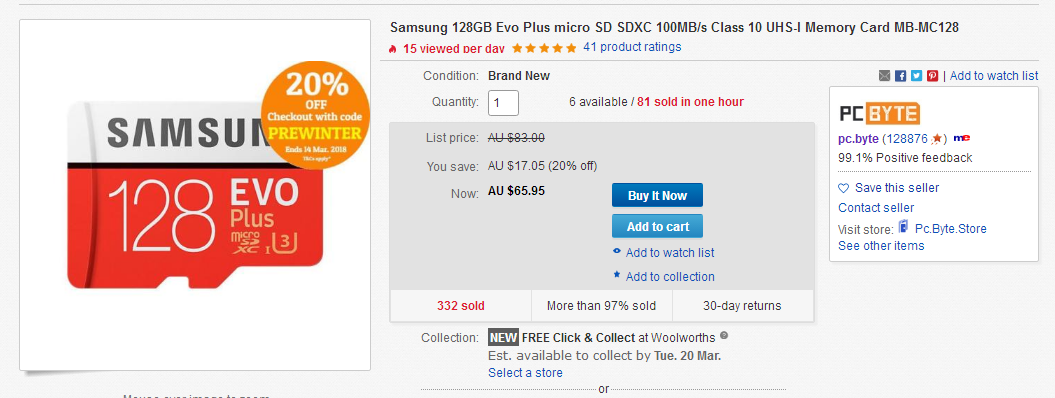Click the PC BYTE seller logo
This screenshot has width=1055, height=398.
coord(879,113)
